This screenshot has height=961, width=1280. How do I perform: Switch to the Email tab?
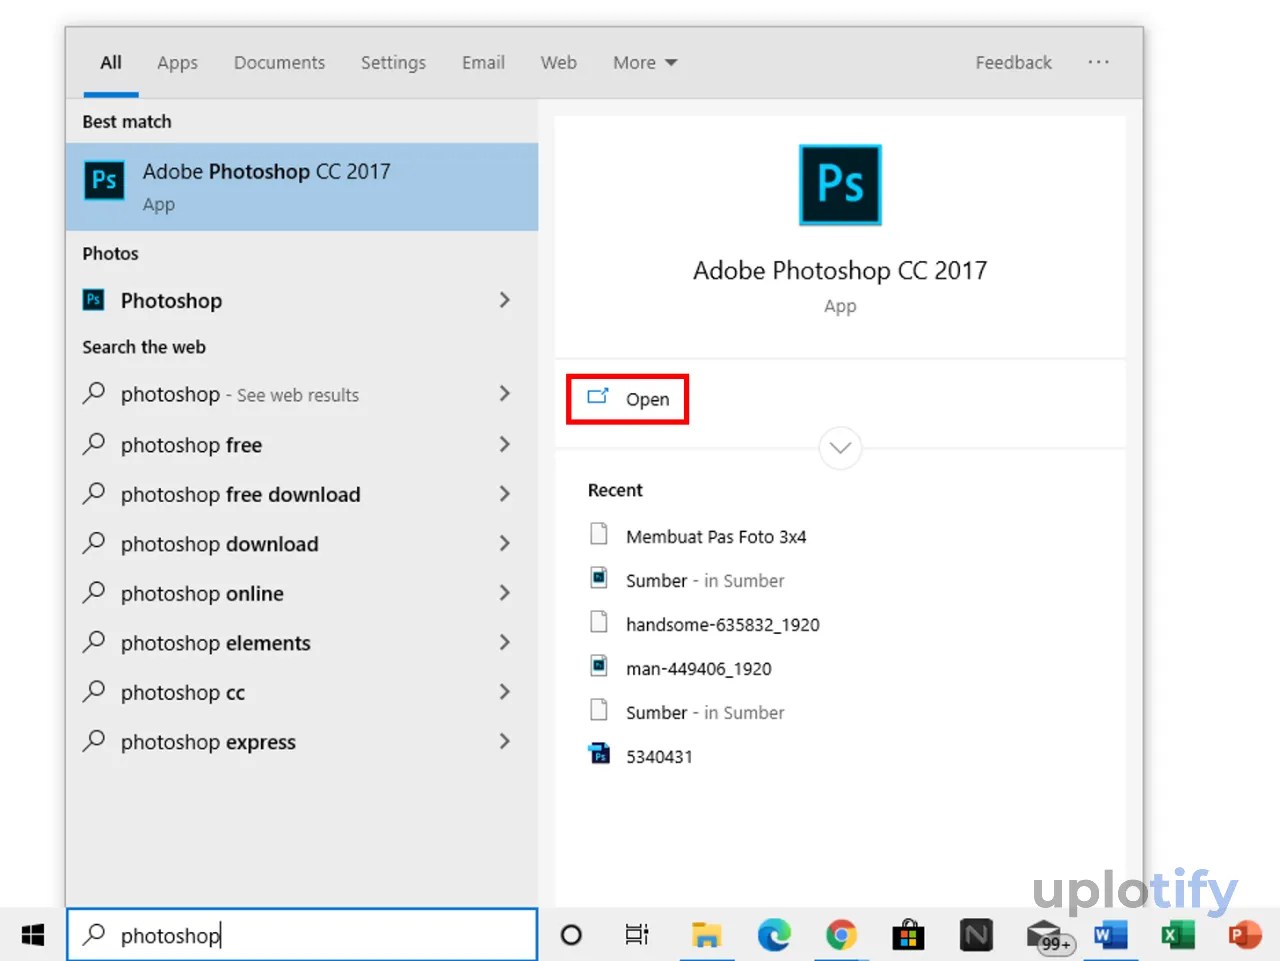click(483, 62)
